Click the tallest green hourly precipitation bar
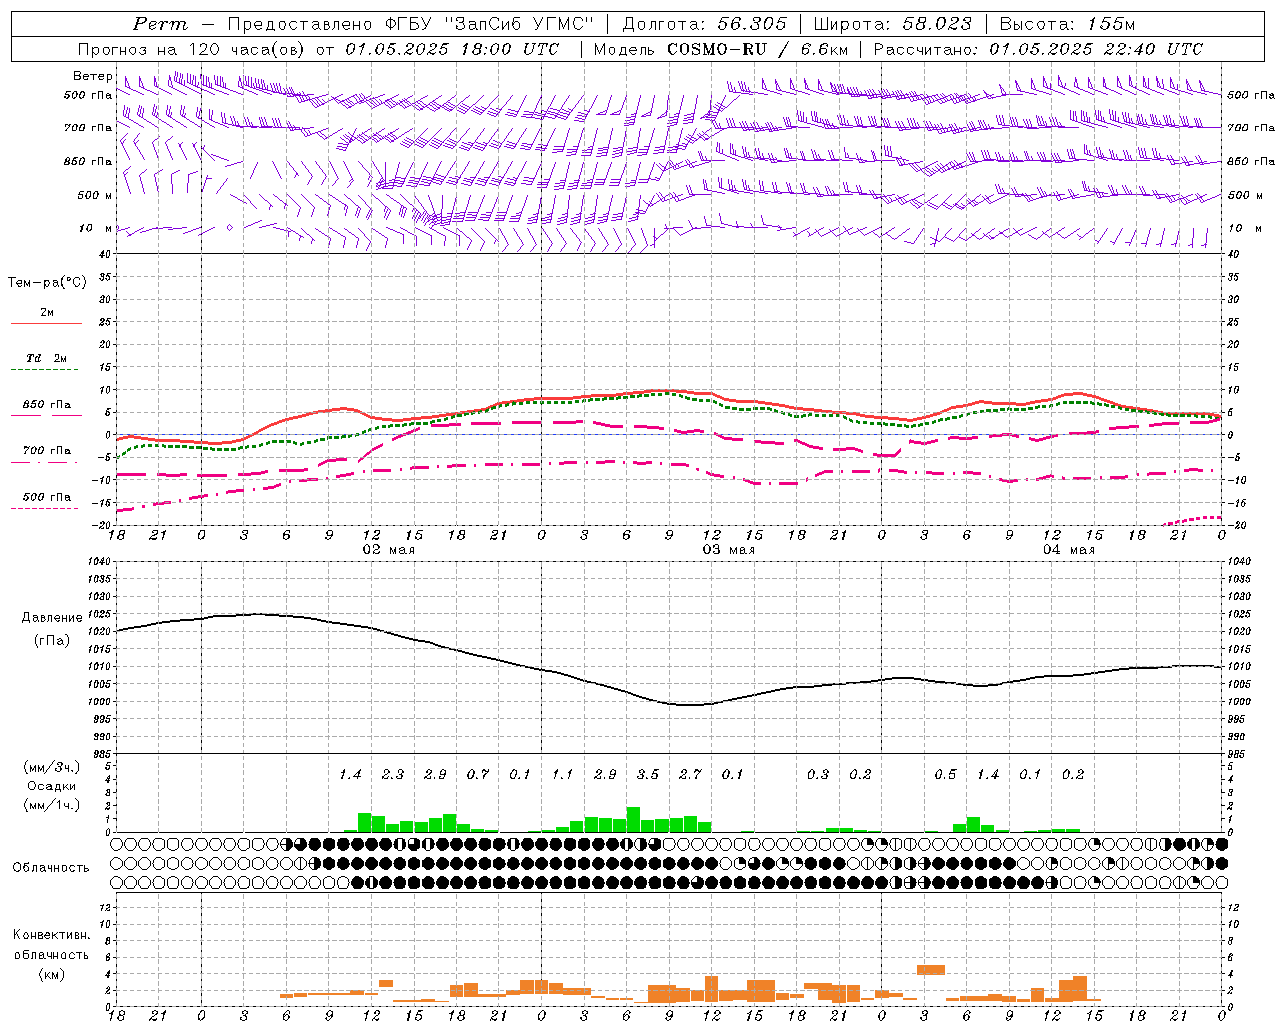Screen dimensions: 1280x1024 (x=633, y=819)
